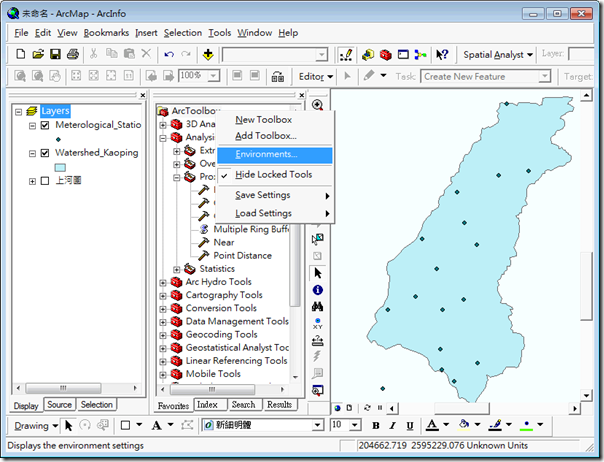Screen dimensions: 604x462
Task: Toggle the red ArcToolbox window icon
Action: 386,55
